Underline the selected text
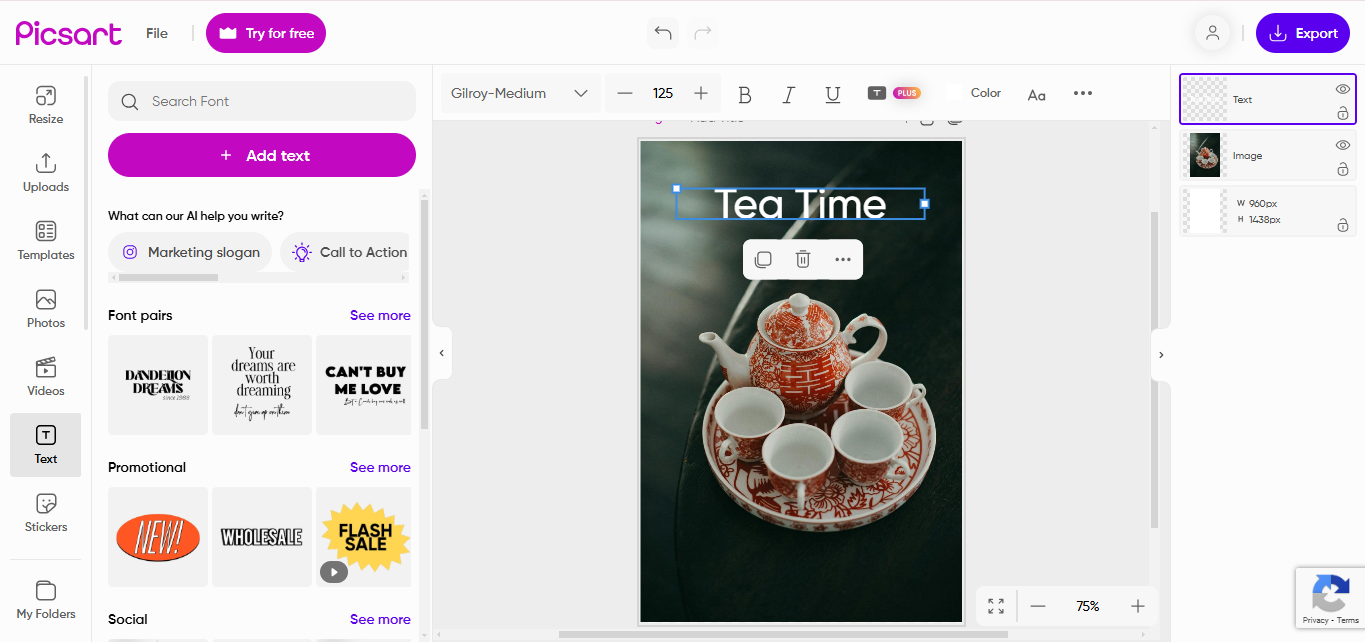Image resolution: width=1365 pixels, height=642 pixels. click(832, 94)
